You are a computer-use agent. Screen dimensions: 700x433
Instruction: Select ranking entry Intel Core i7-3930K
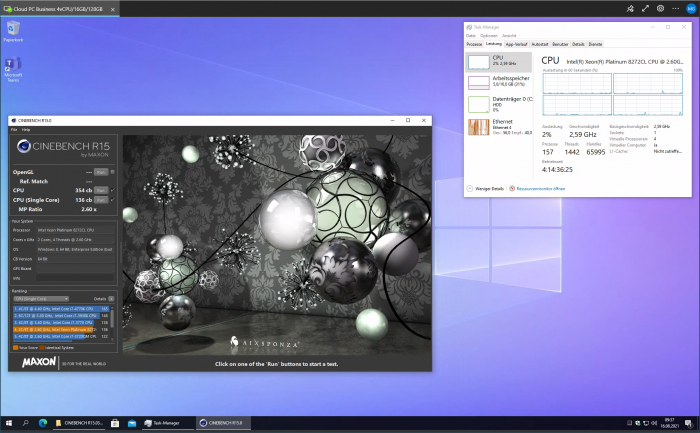coord(61,316)
